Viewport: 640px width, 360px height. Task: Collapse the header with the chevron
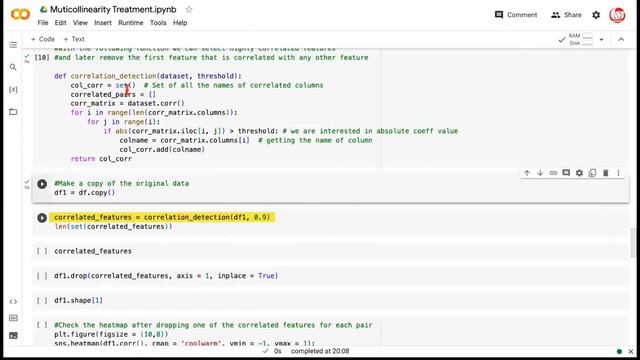[621, 40]
